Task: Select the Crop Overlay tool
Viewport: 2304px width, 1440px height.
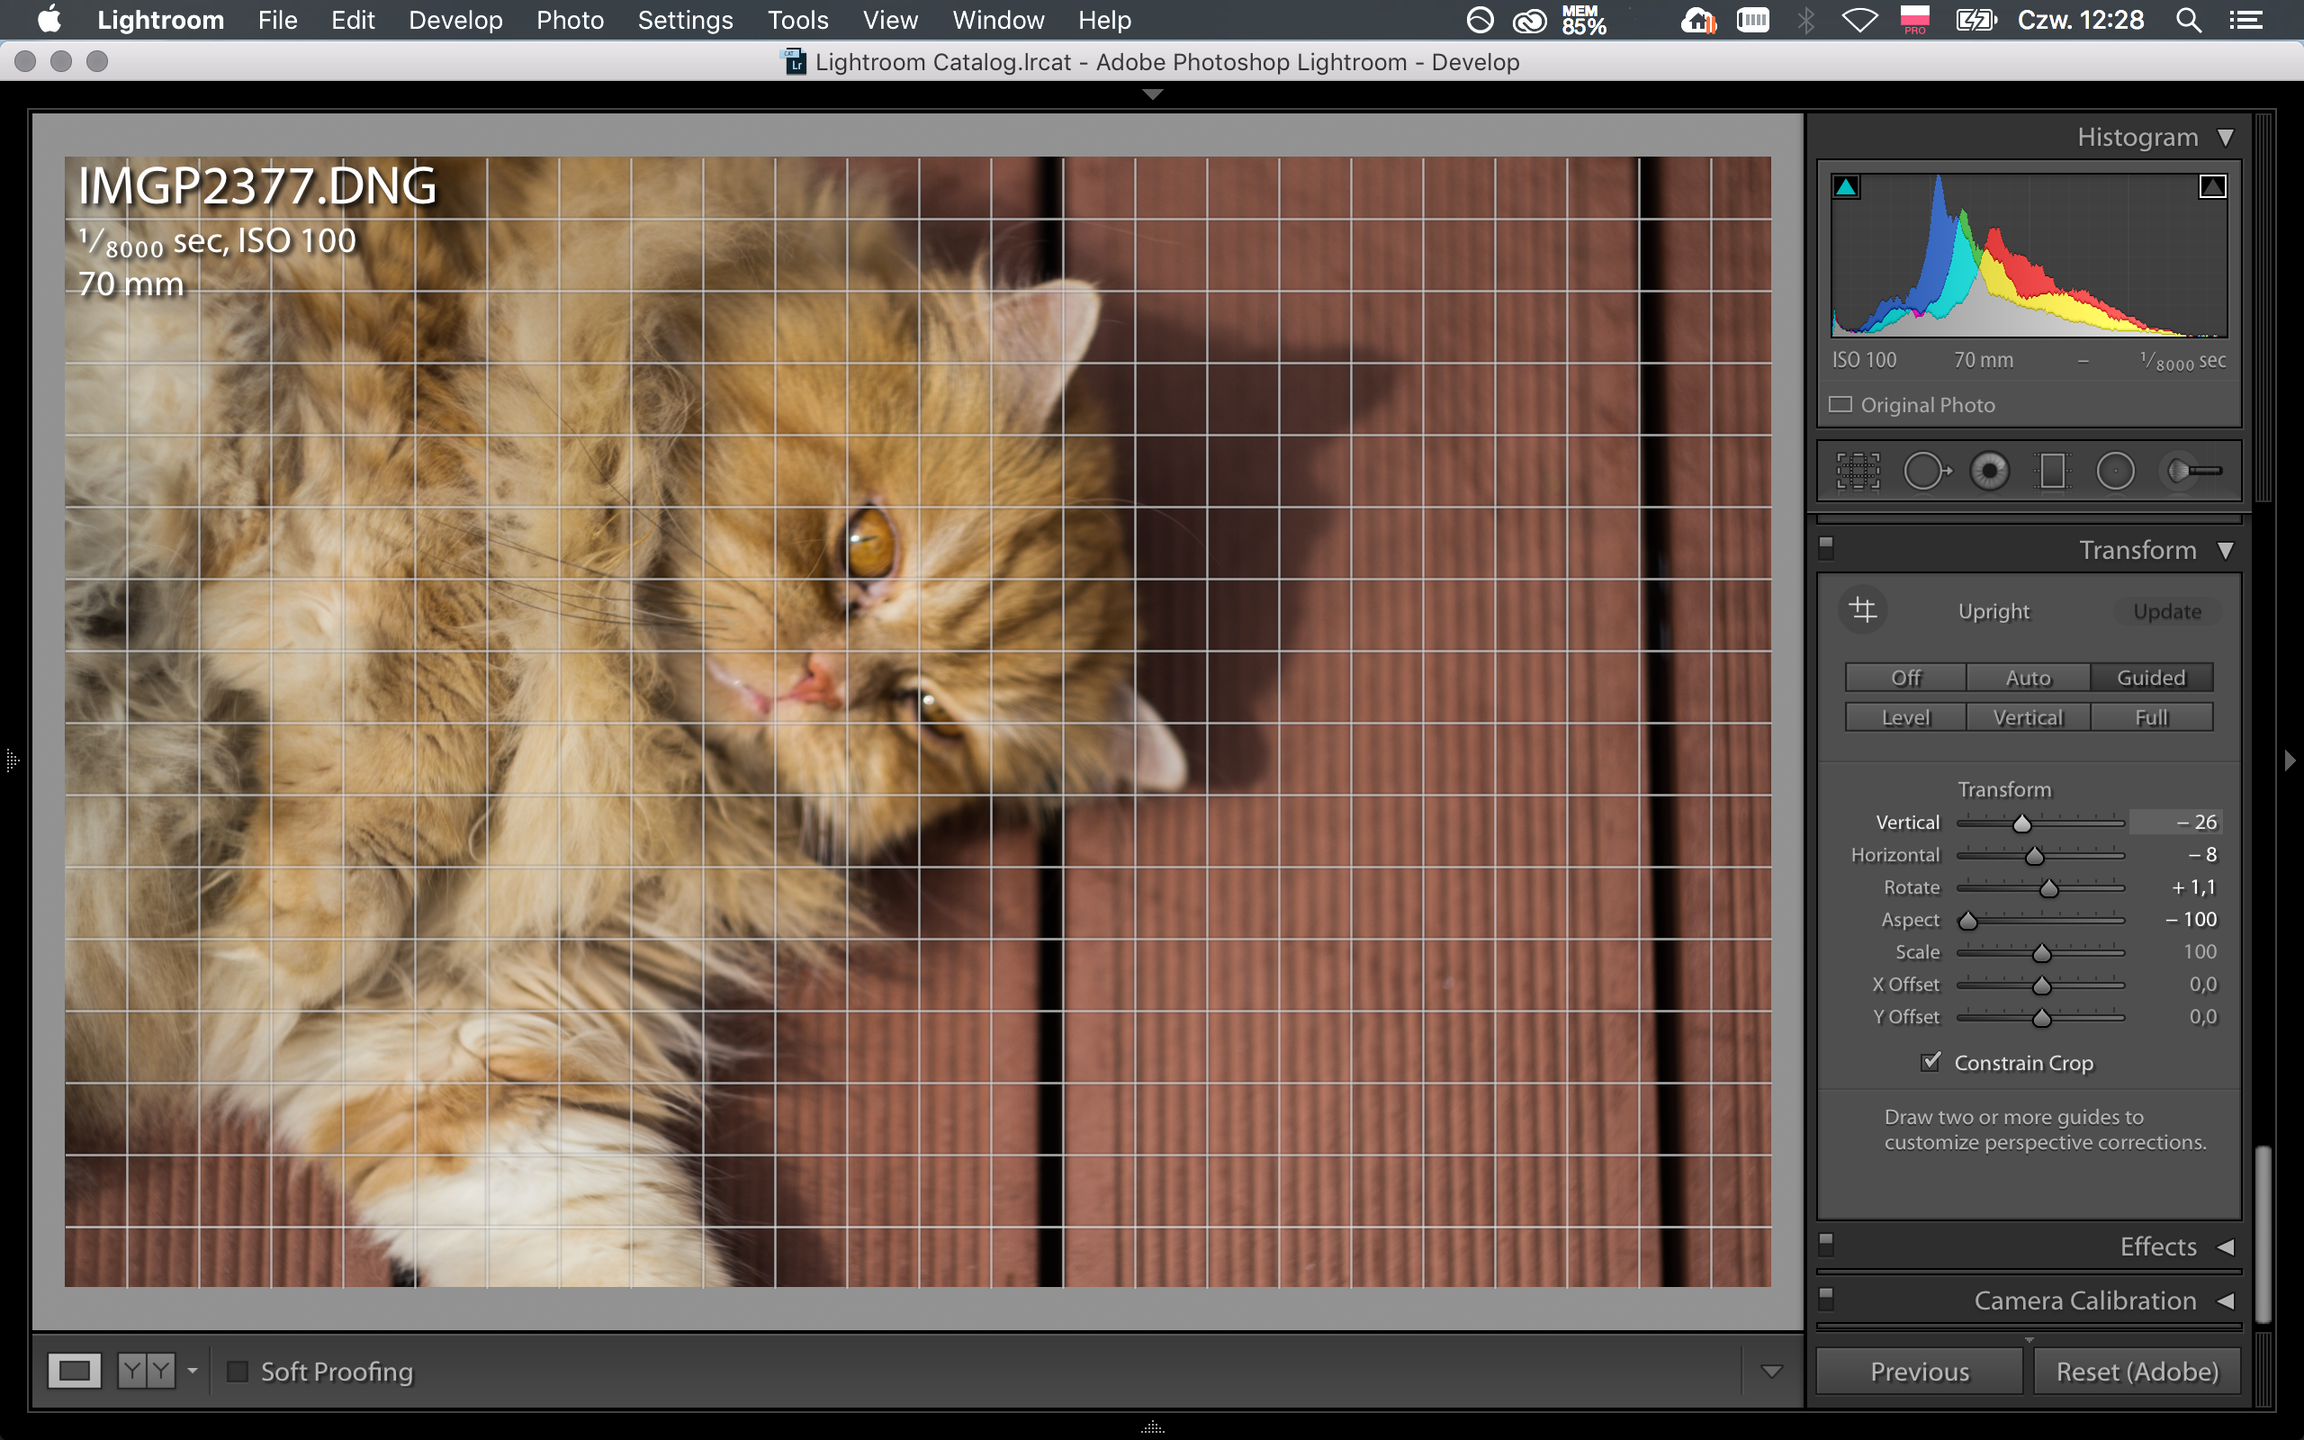Action: [1857, 471]
